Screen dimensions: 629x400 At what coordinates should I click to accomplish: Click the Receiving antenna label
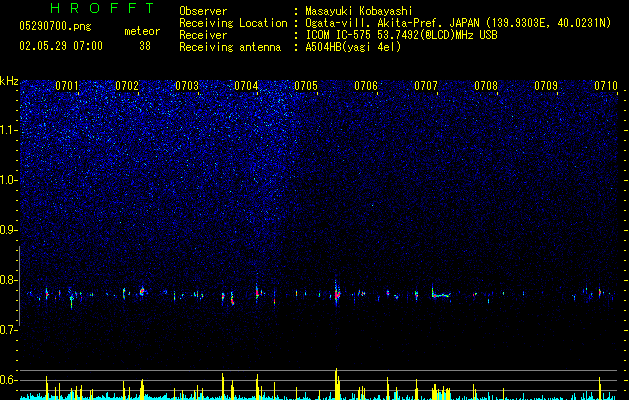(x=230, y=47)
